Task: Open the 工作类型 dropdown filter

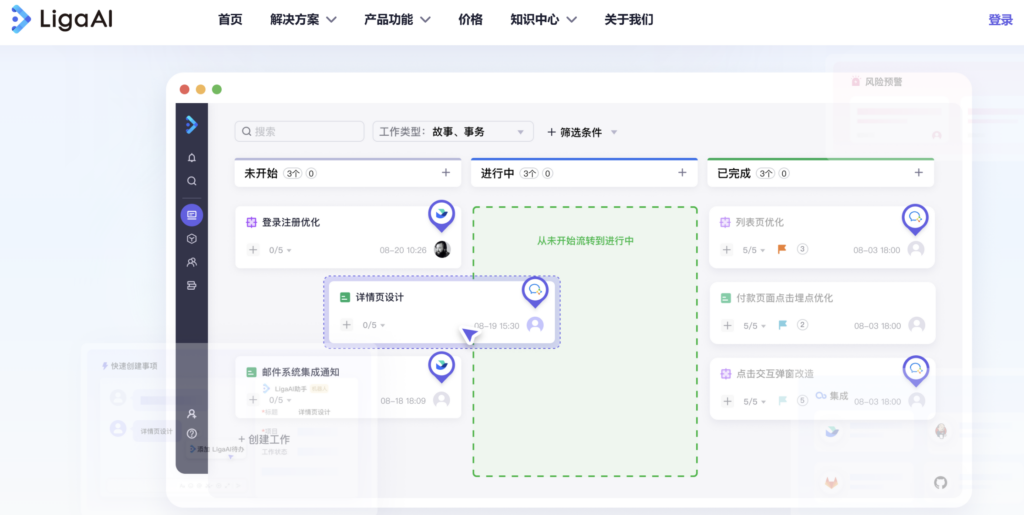Action: pos(453,132)
